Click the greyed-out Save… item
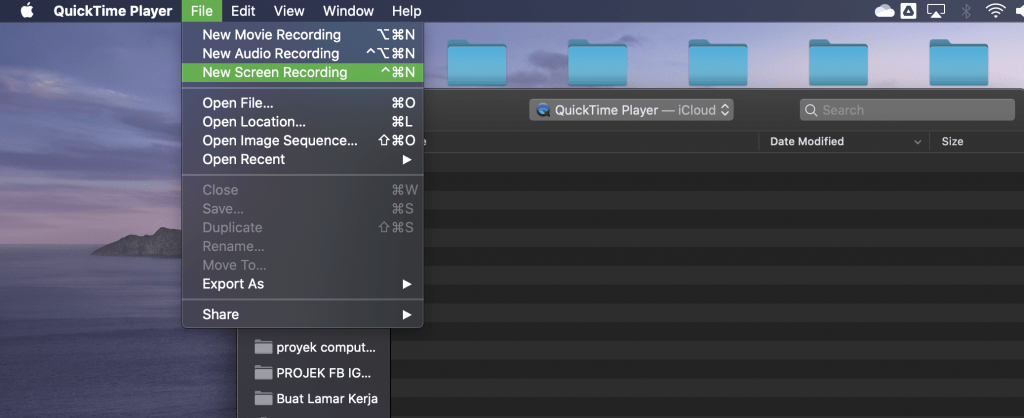Screen dimensions: 1024x418 (302, 209)
